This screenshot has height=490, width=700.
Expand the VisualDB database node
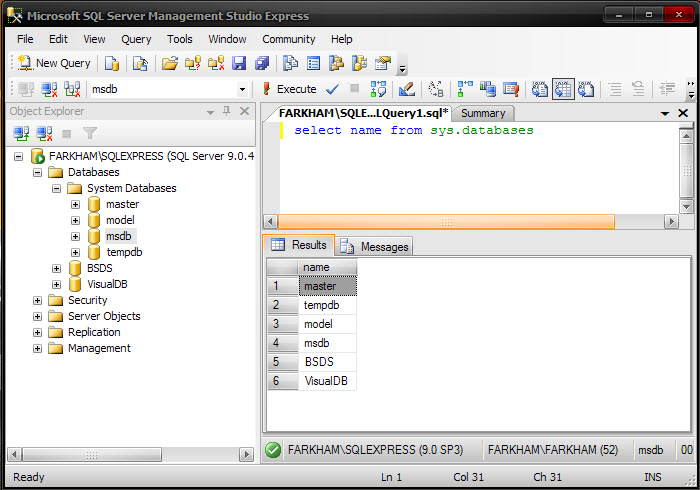click(x=56, y=285)
